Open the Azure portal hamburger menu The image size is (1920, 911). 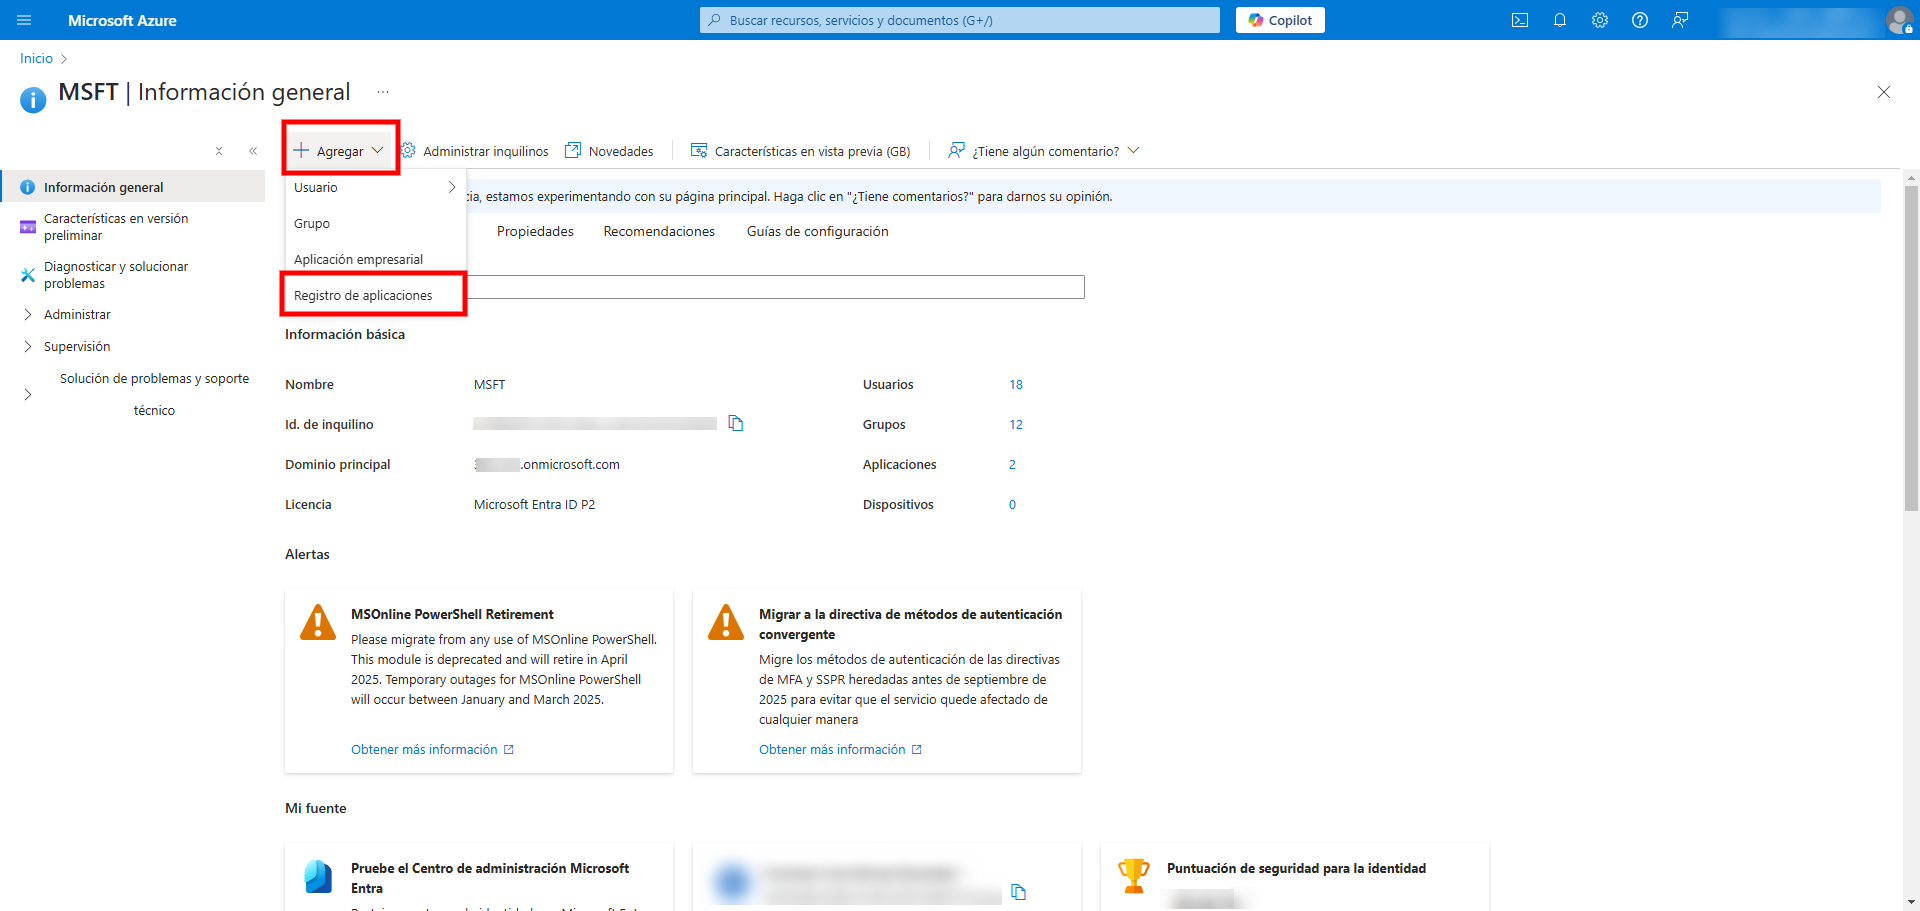coord(24,20)
